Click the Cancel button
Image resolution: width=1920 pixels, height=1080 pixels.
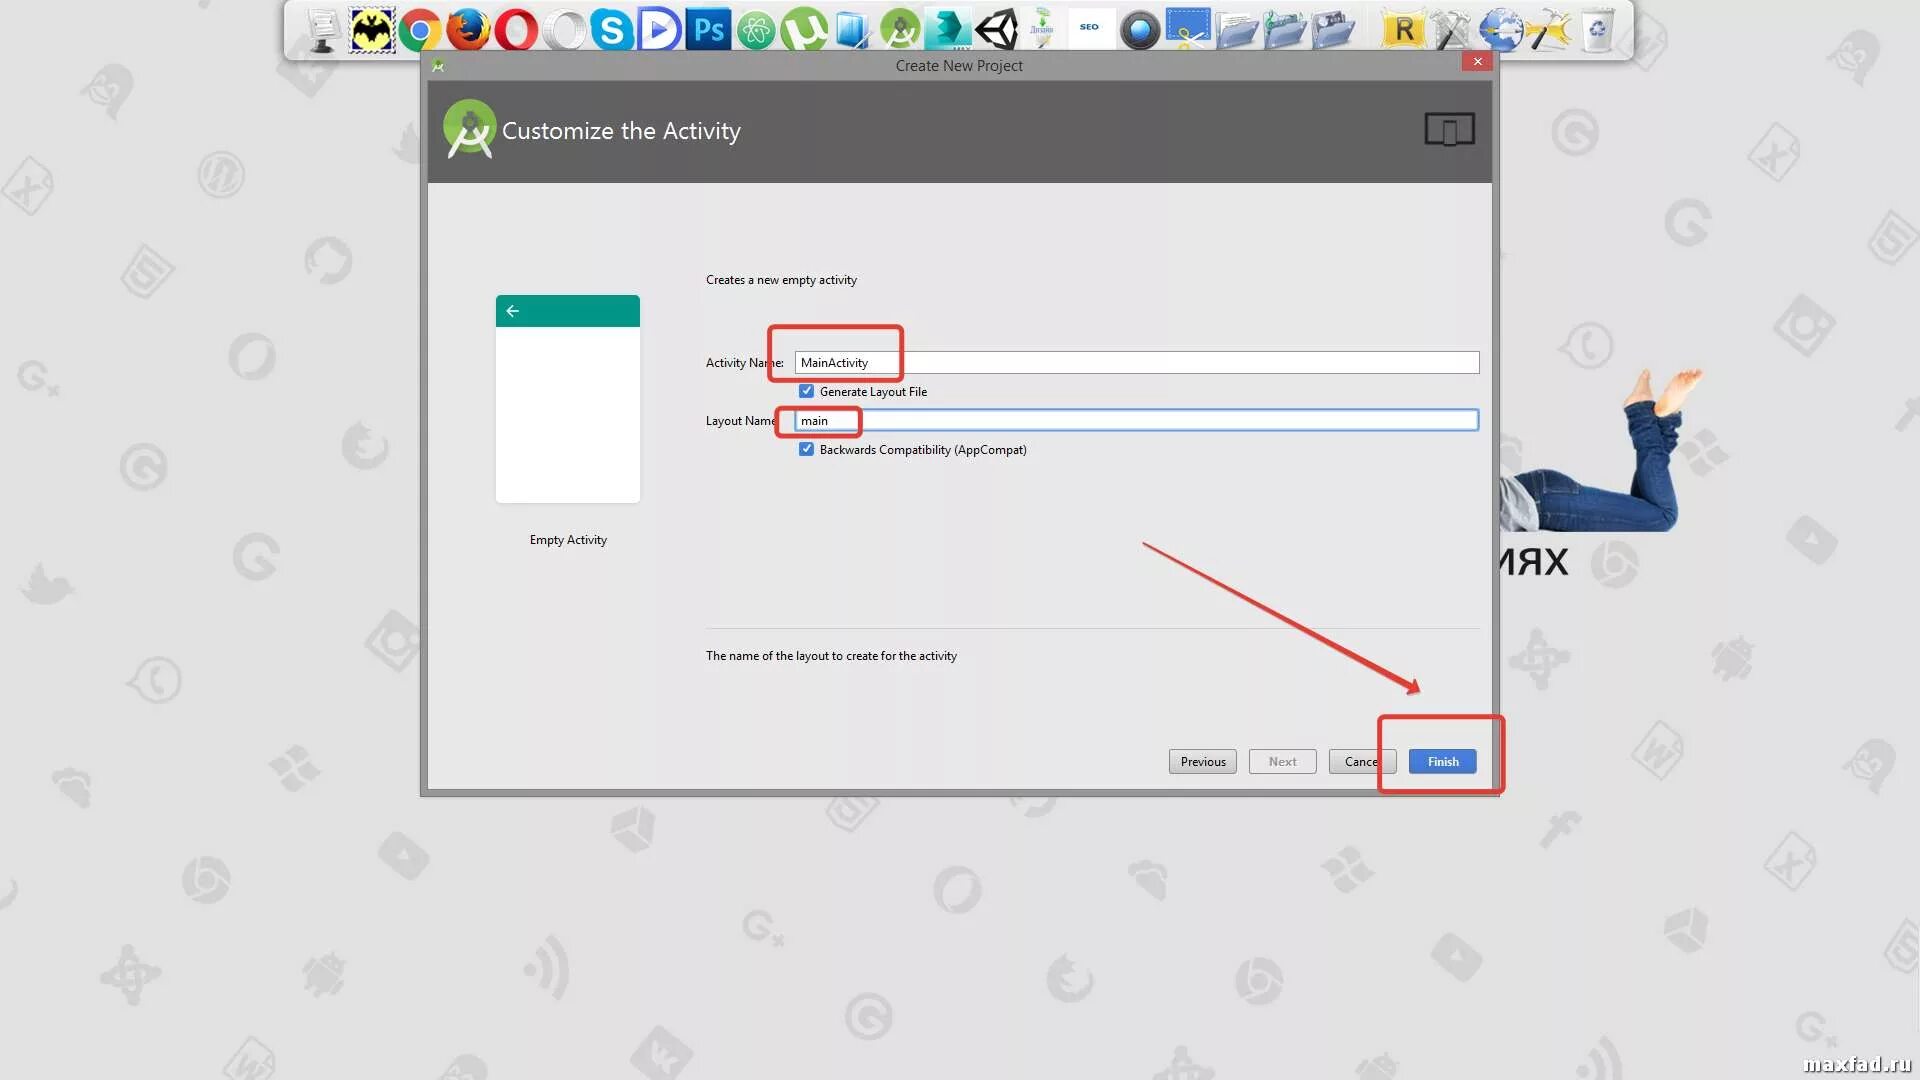[x=1360, y=761]
